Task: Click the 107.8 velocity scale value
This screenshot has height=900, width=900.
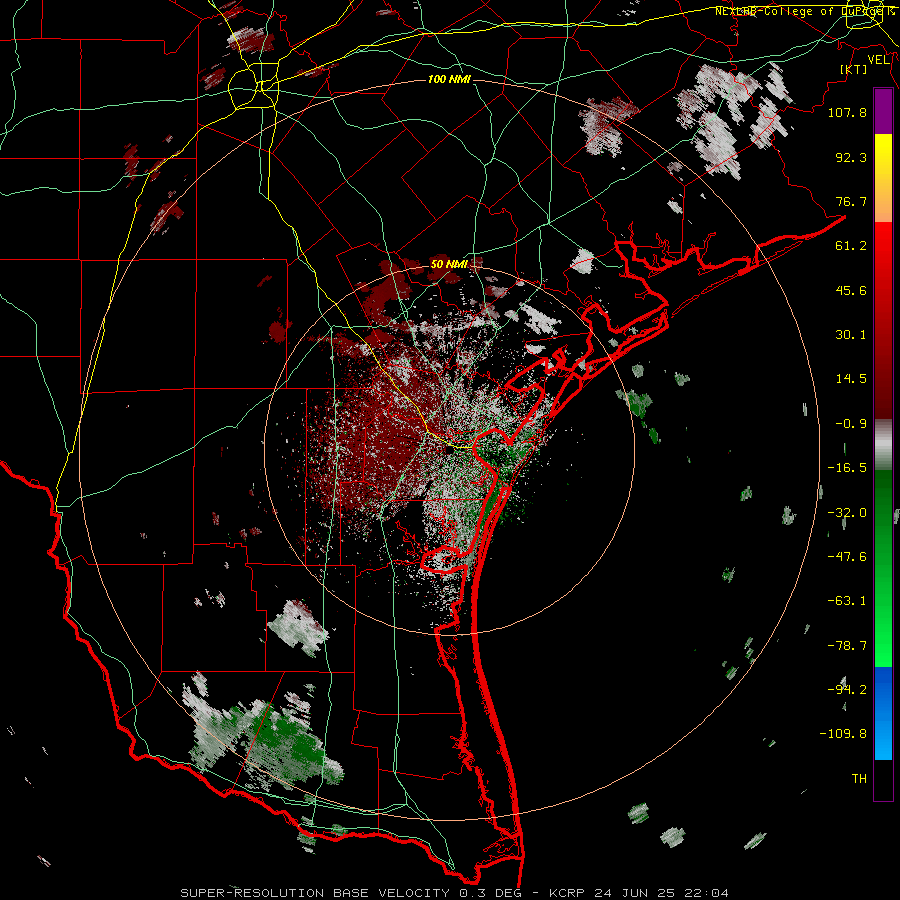Action: tap(847, 112)
